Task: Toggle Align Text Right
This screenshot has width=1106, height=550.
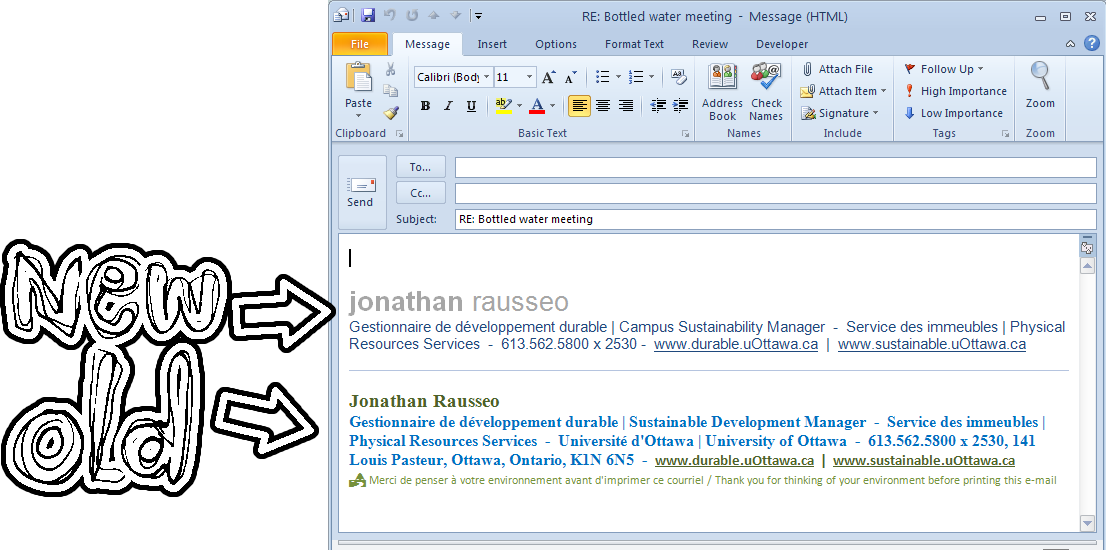Action: [626, 106]
